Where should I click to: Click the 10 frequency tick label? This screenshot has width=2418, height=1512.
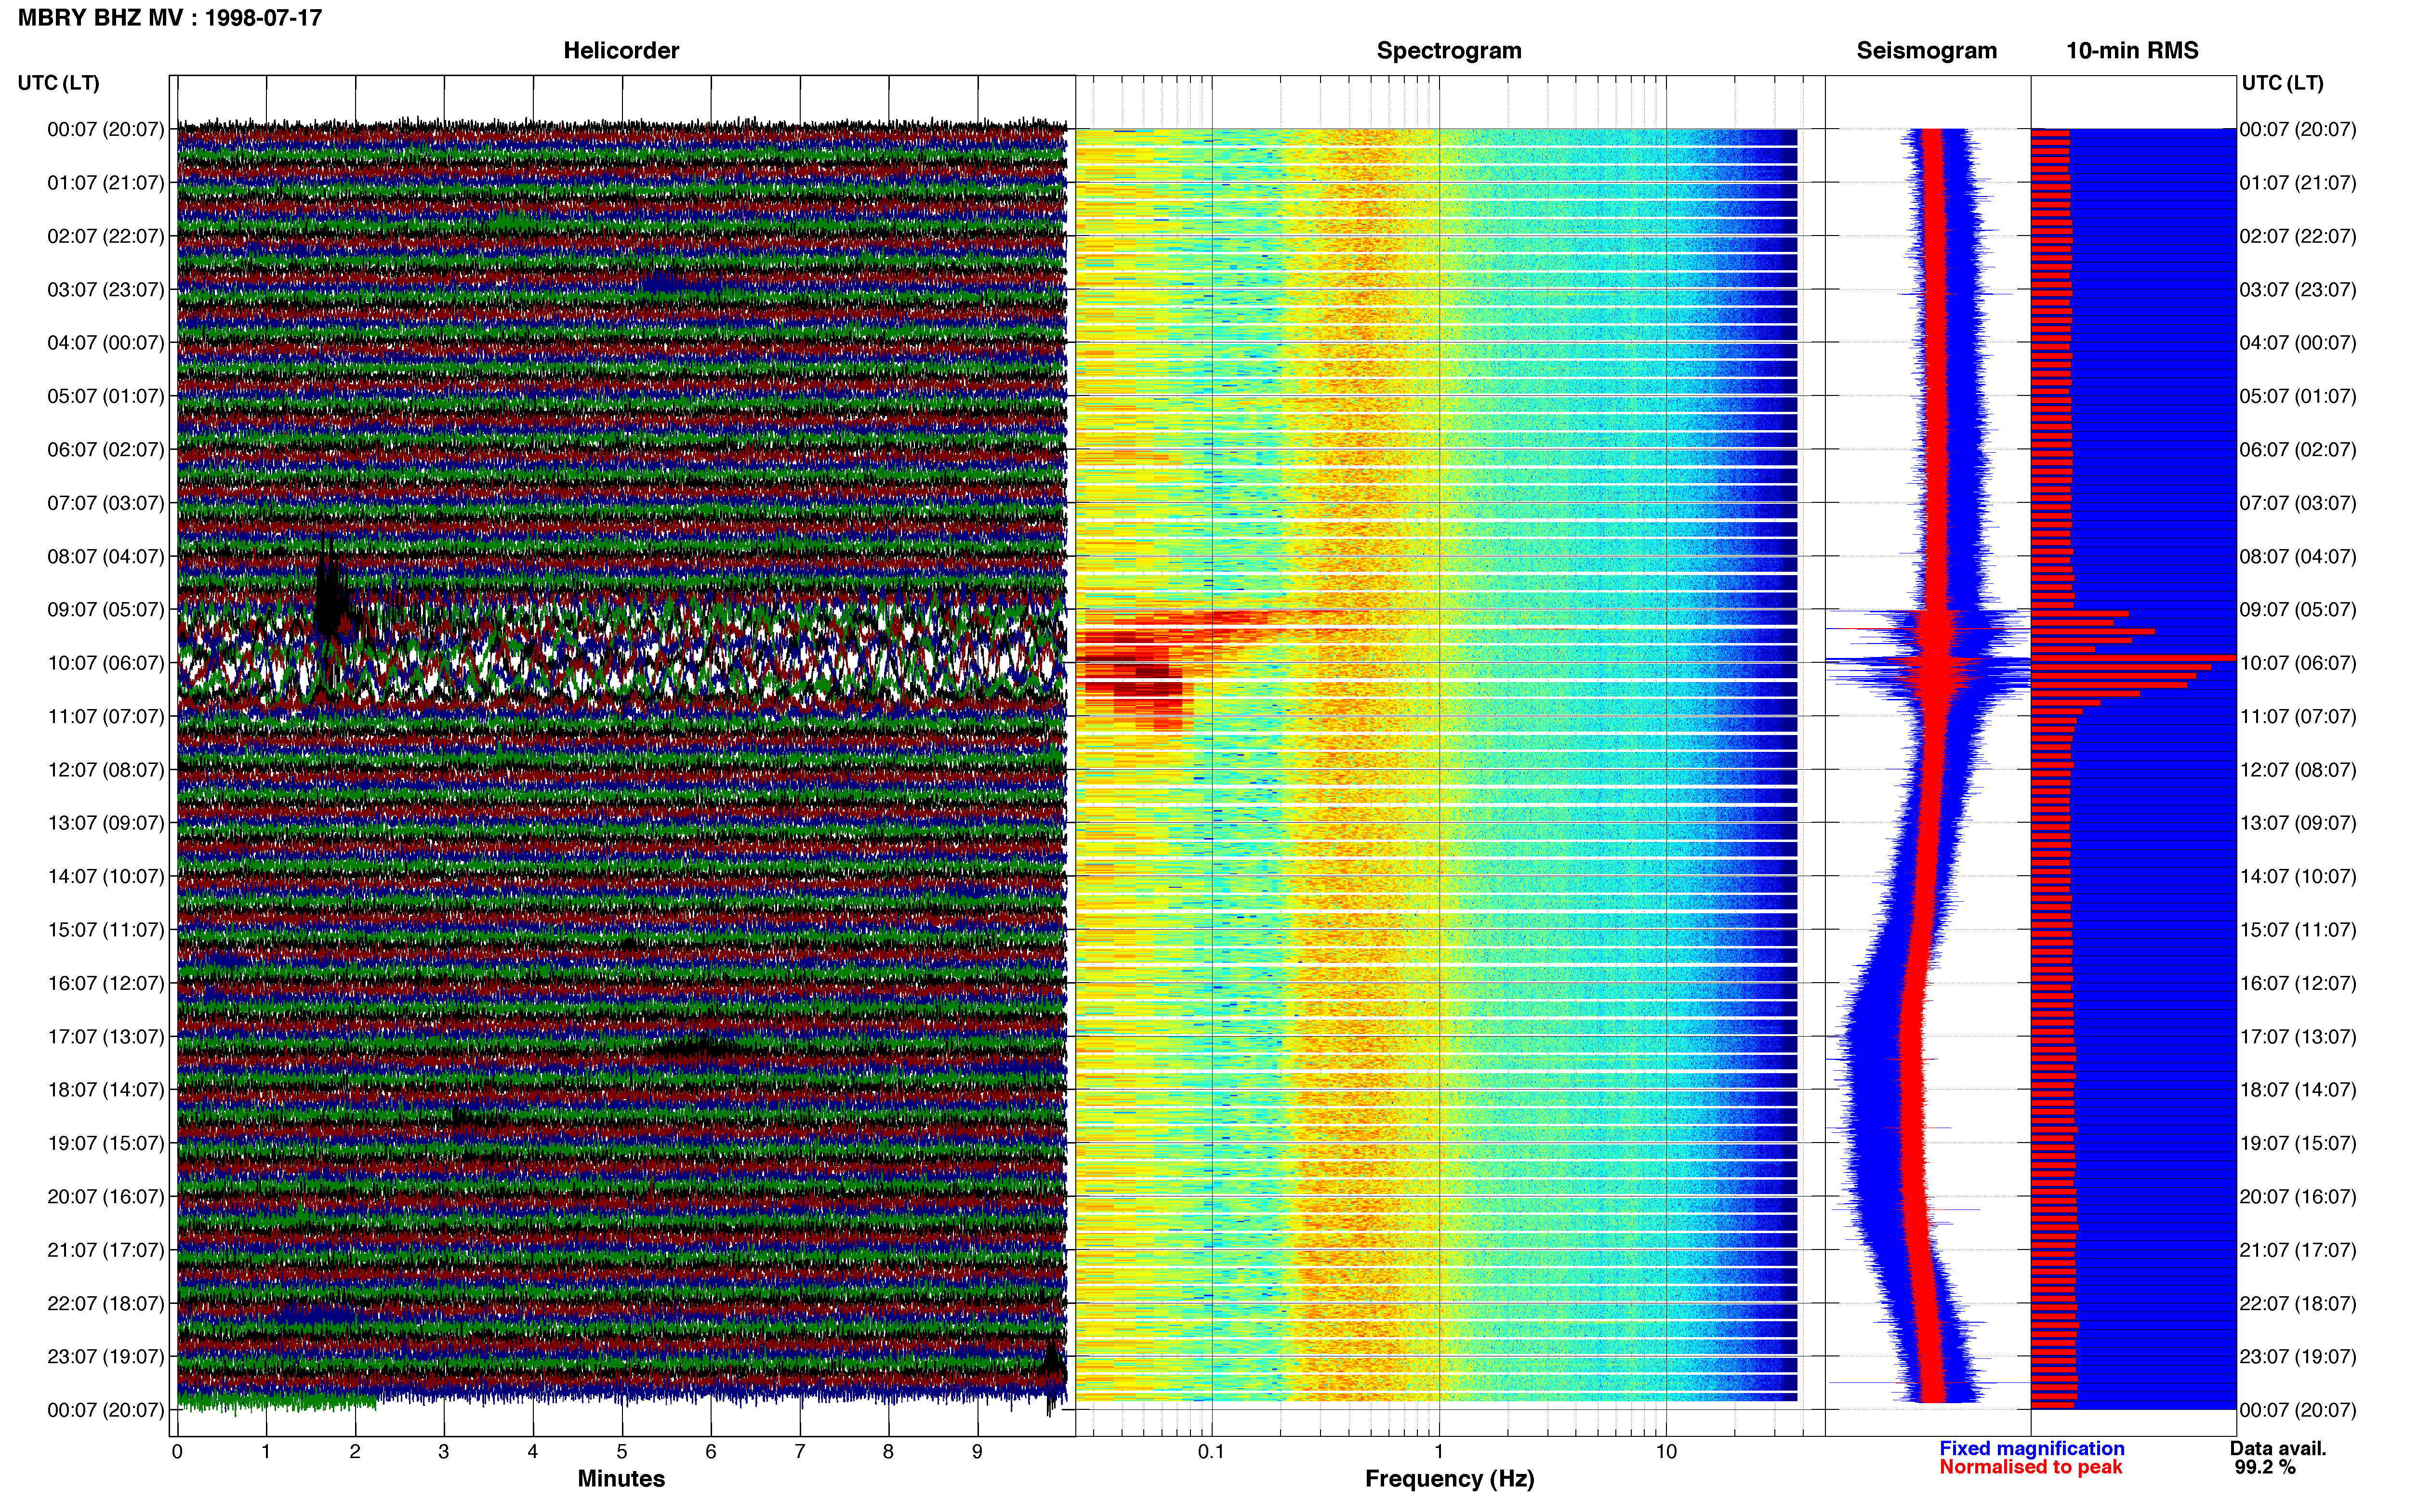click(1666, 1452)
